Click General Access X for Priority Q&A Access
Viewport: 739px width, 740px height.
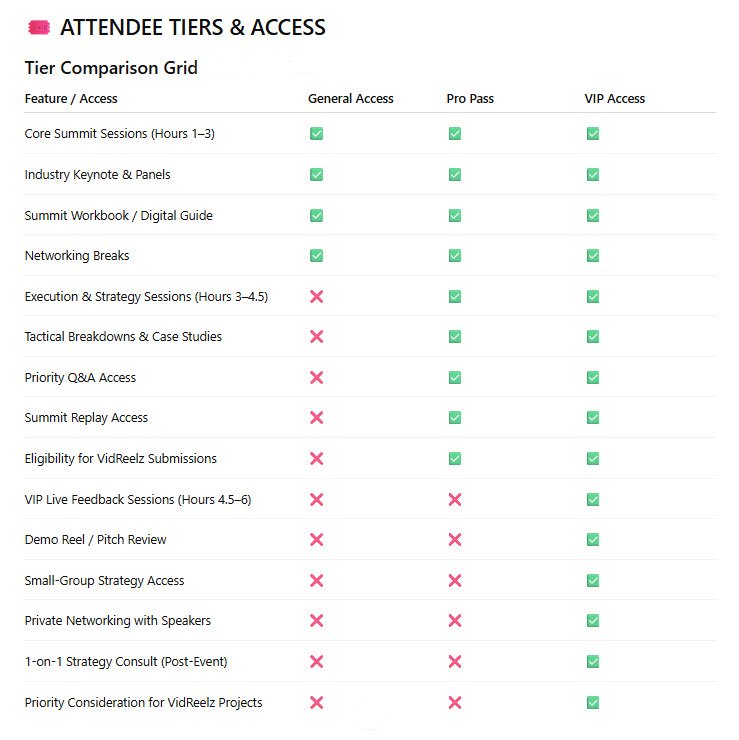(x=316, y=378)
